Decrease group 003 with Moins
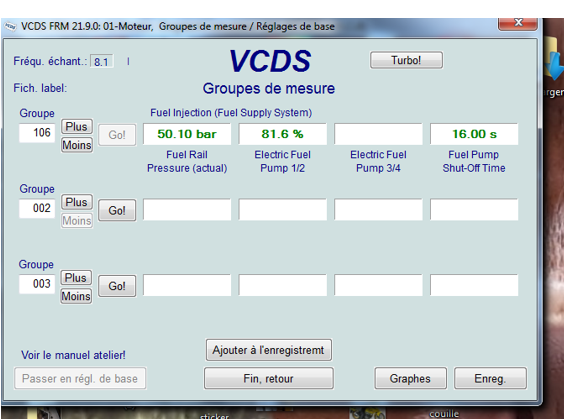 click(76, 296)
